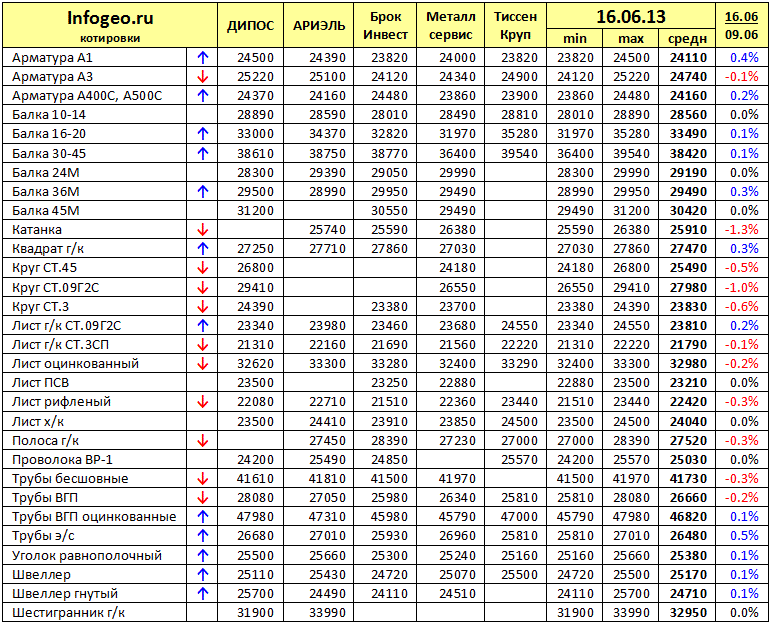Click the up arrow in Уголок равнополочный row
The image size is (771, 624).
coord(203,555)
